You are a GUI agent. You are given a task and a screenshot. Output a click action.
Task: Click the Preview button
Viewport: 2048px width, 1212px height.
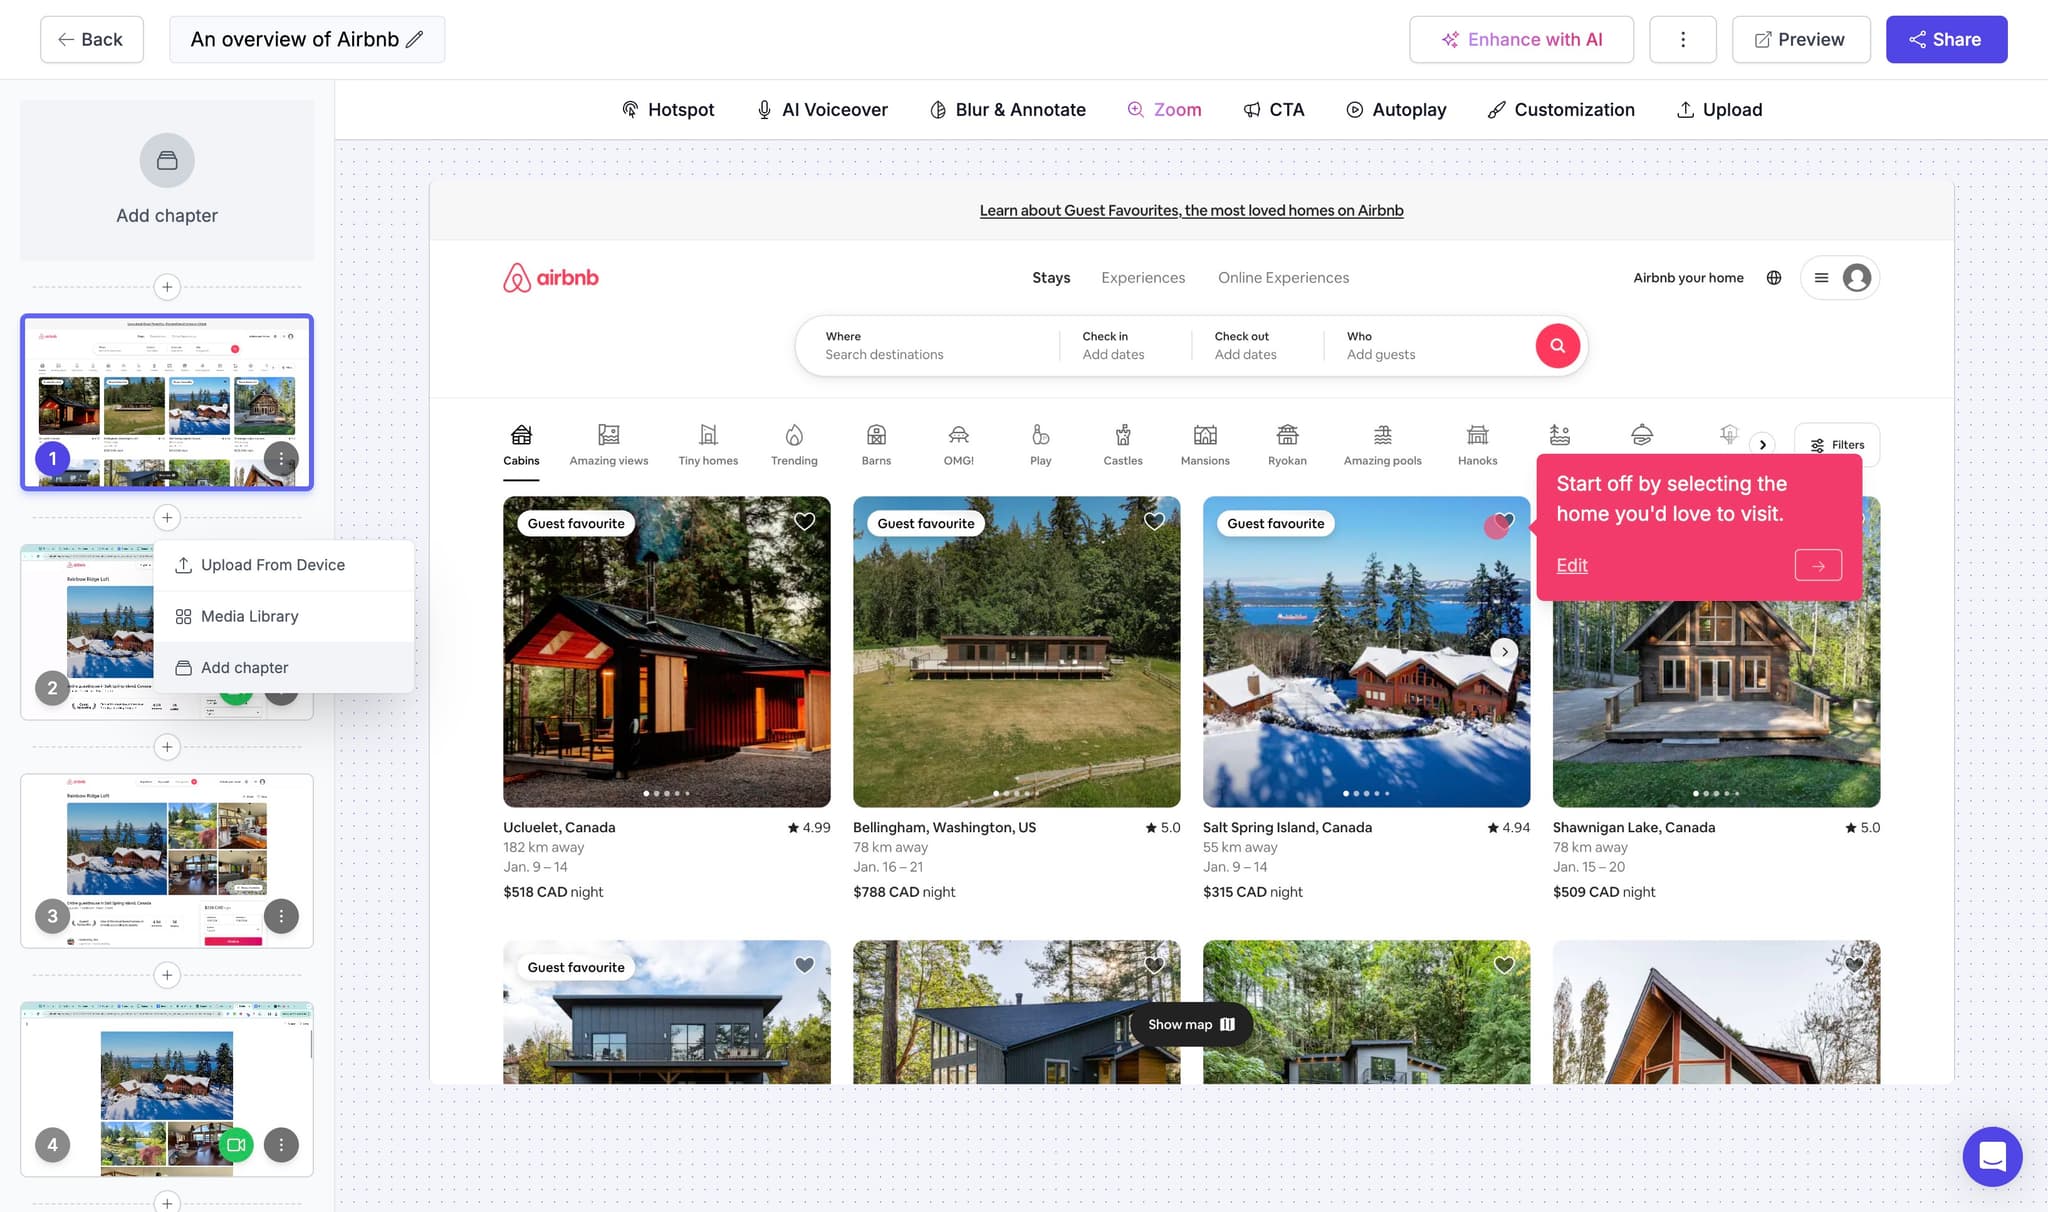pos(1800,40)
